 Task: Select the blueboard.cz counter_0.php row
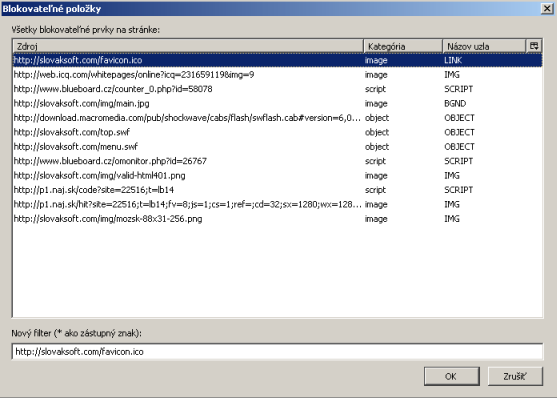[277, 89]
